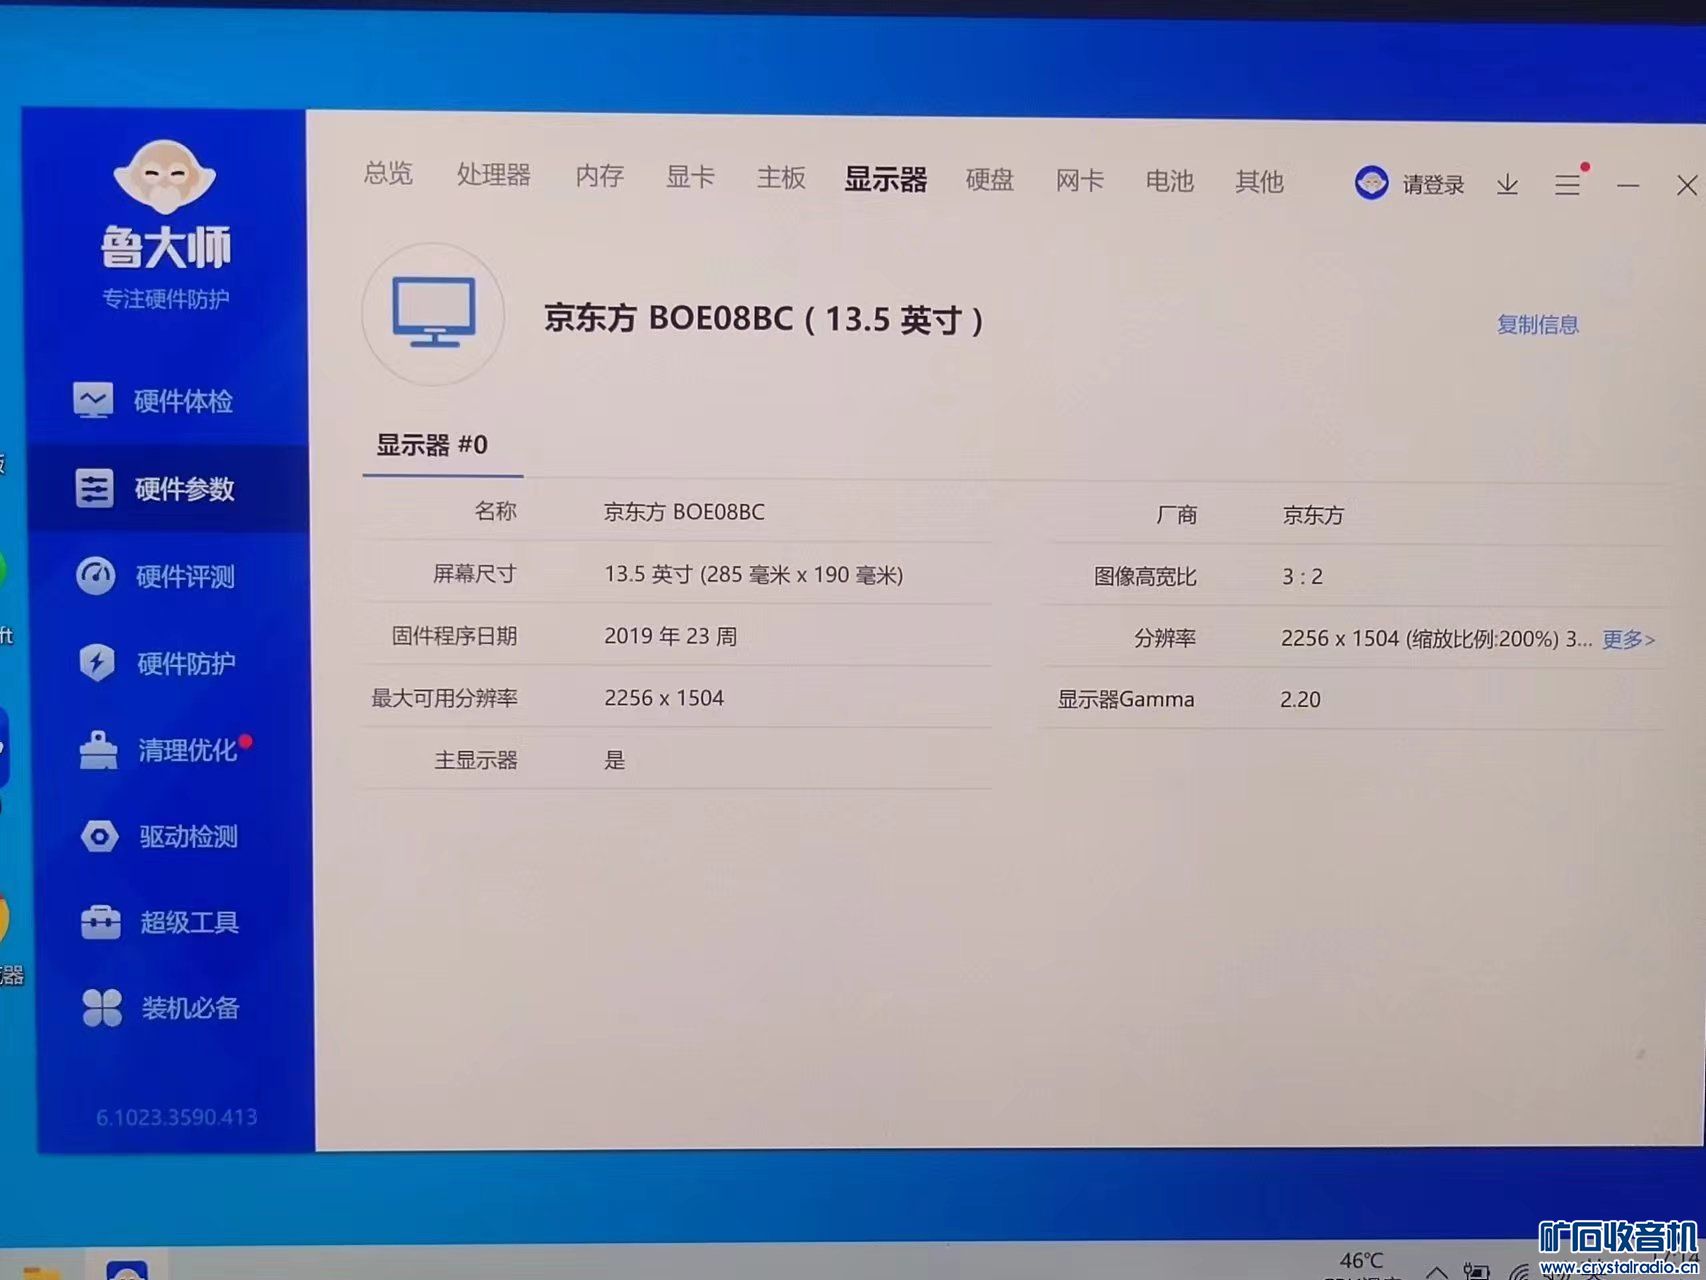Minimize the 鲁大师 window
This screenshot has width=1706, height=1280.
pos(1628,186)
